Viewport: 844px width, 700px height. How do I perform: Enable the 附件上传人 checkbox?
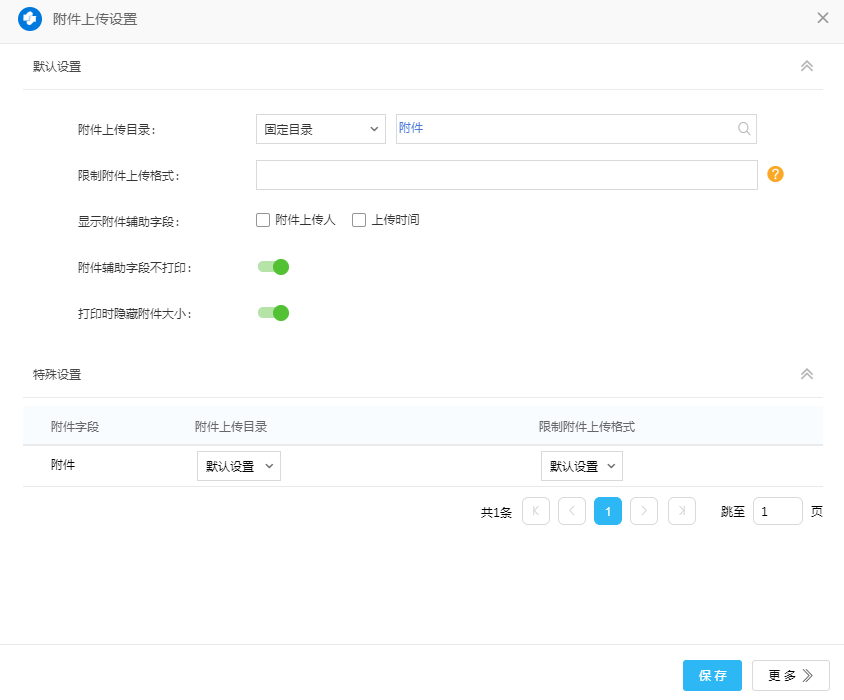pyautogui.click(x=263, y=220)
